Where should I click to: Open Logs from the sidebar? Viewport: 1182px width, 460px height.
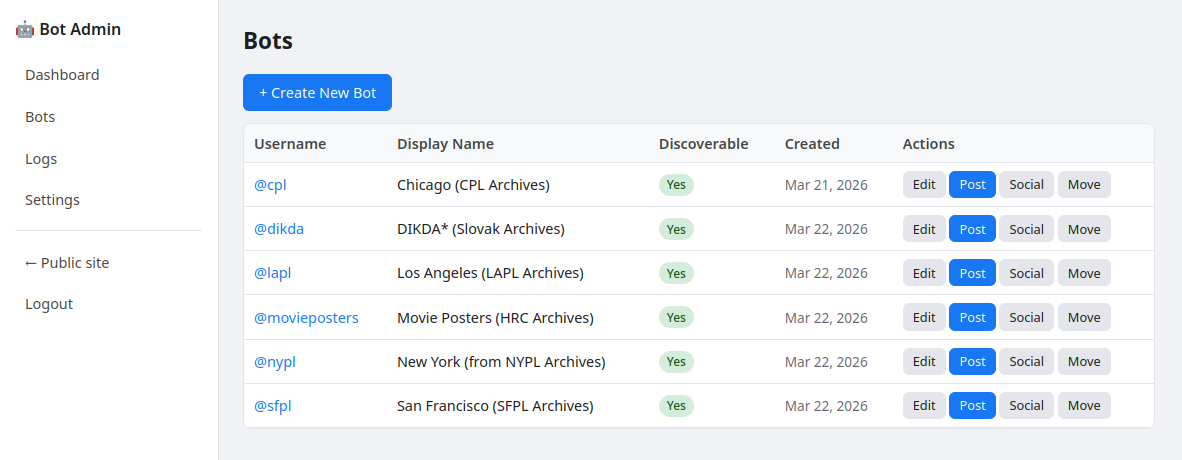pyautogui.click(x=41, y=159)
